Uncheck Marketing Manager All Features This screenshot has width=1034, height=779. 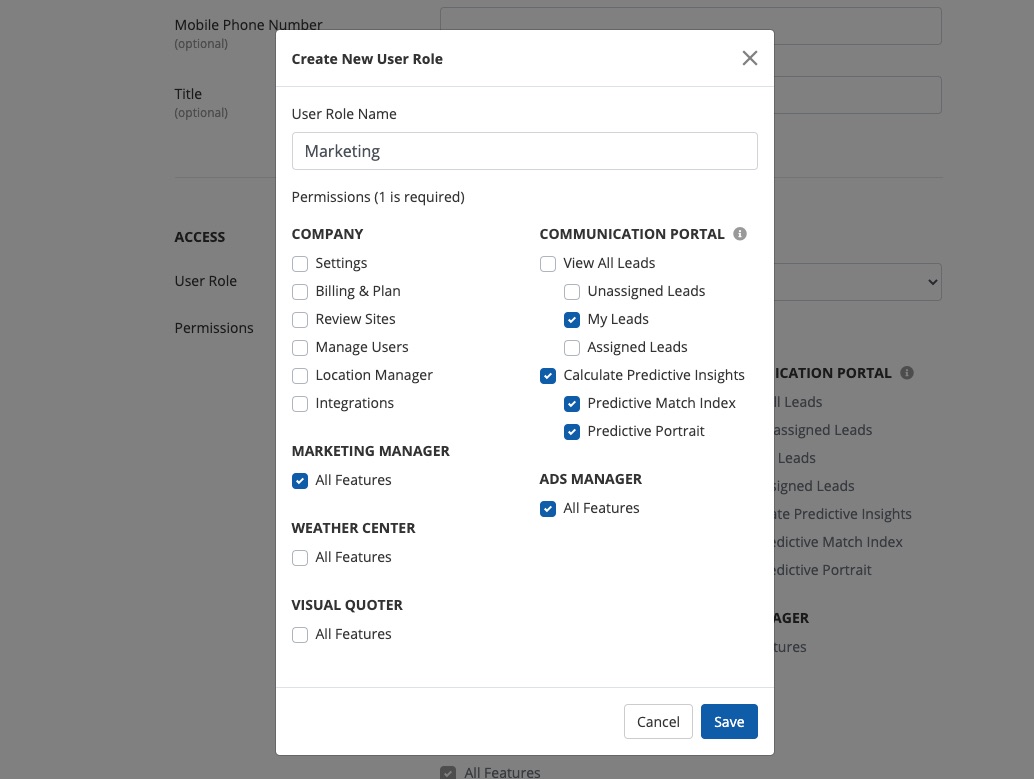pos(300,481)
